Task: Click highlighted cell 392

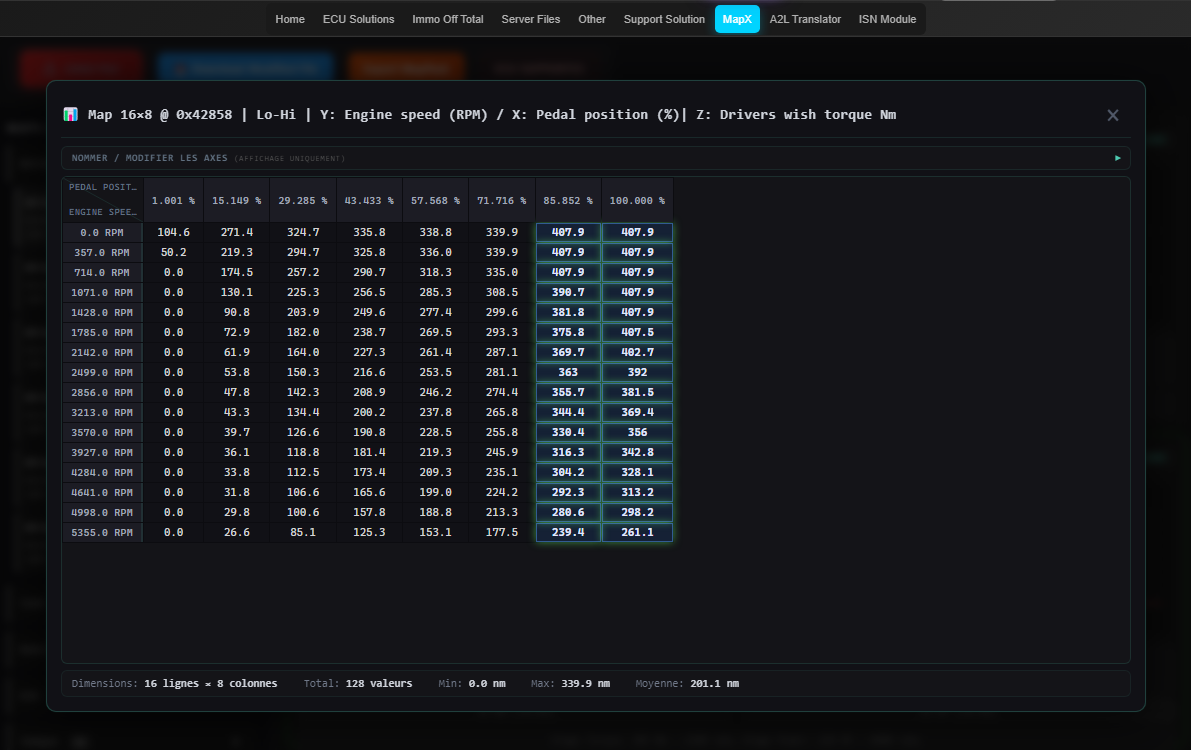Action: pos(637,372)
